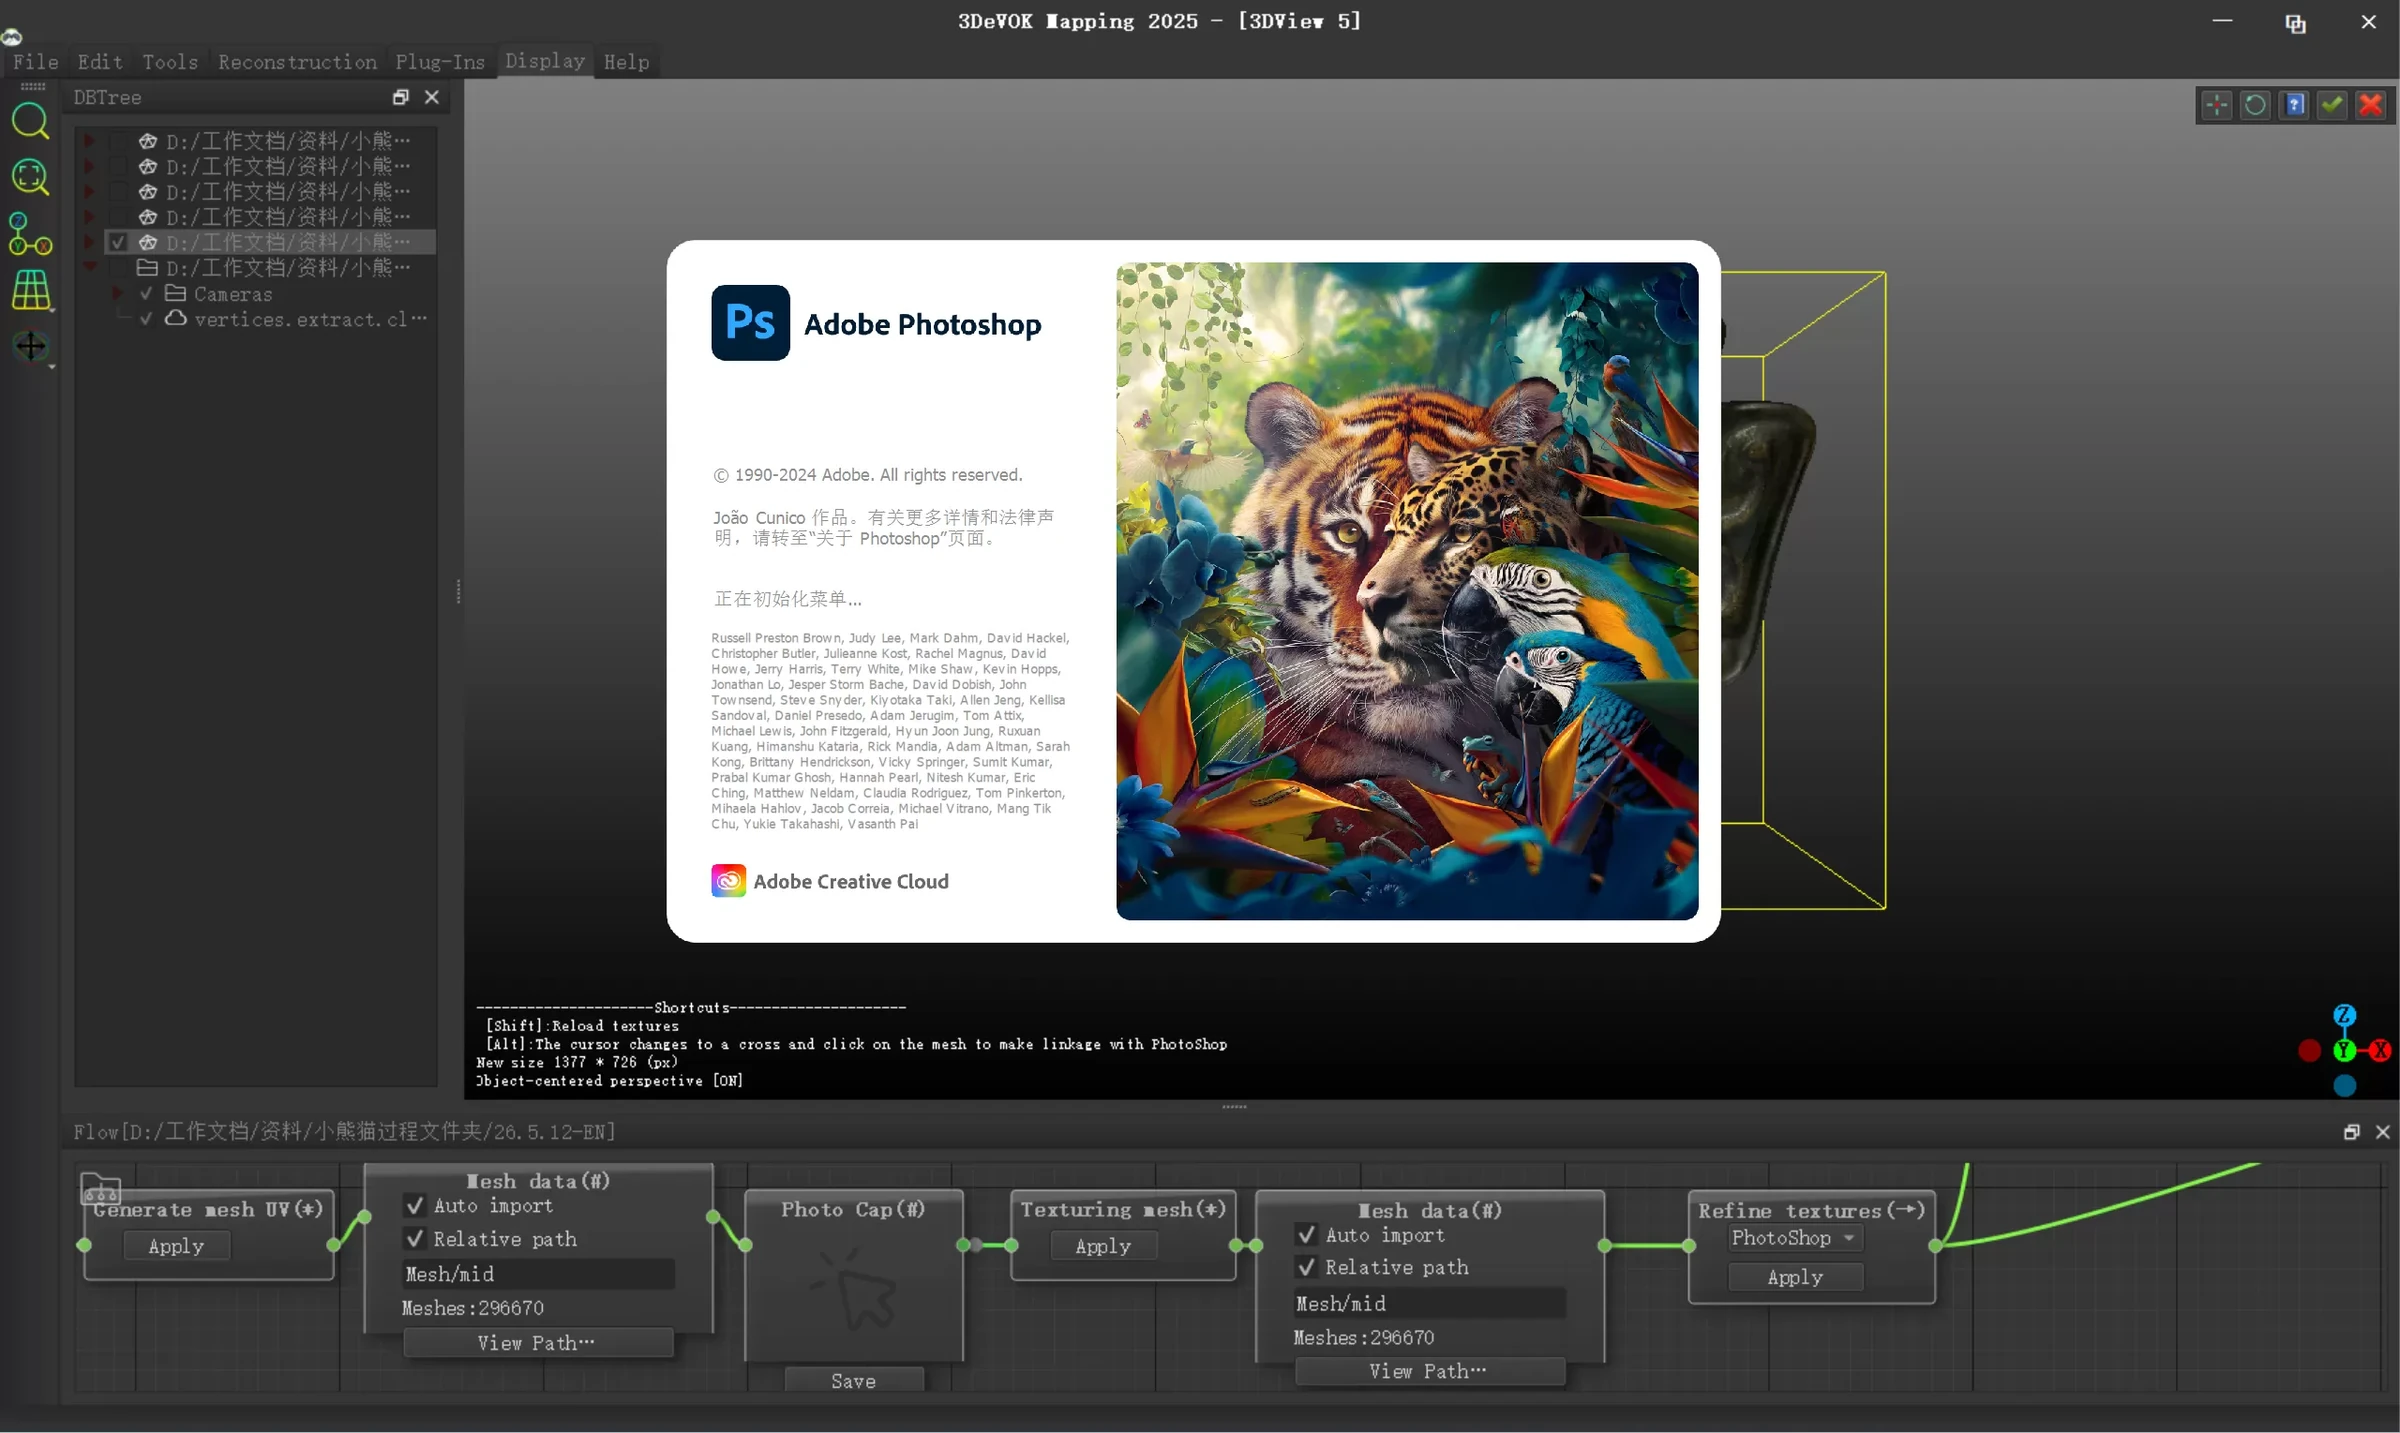The width and height of the screenshot is (2400, 1433).
Task: Open the small dropdown arrow under the move gizmo
Action: tap(51, 367)
